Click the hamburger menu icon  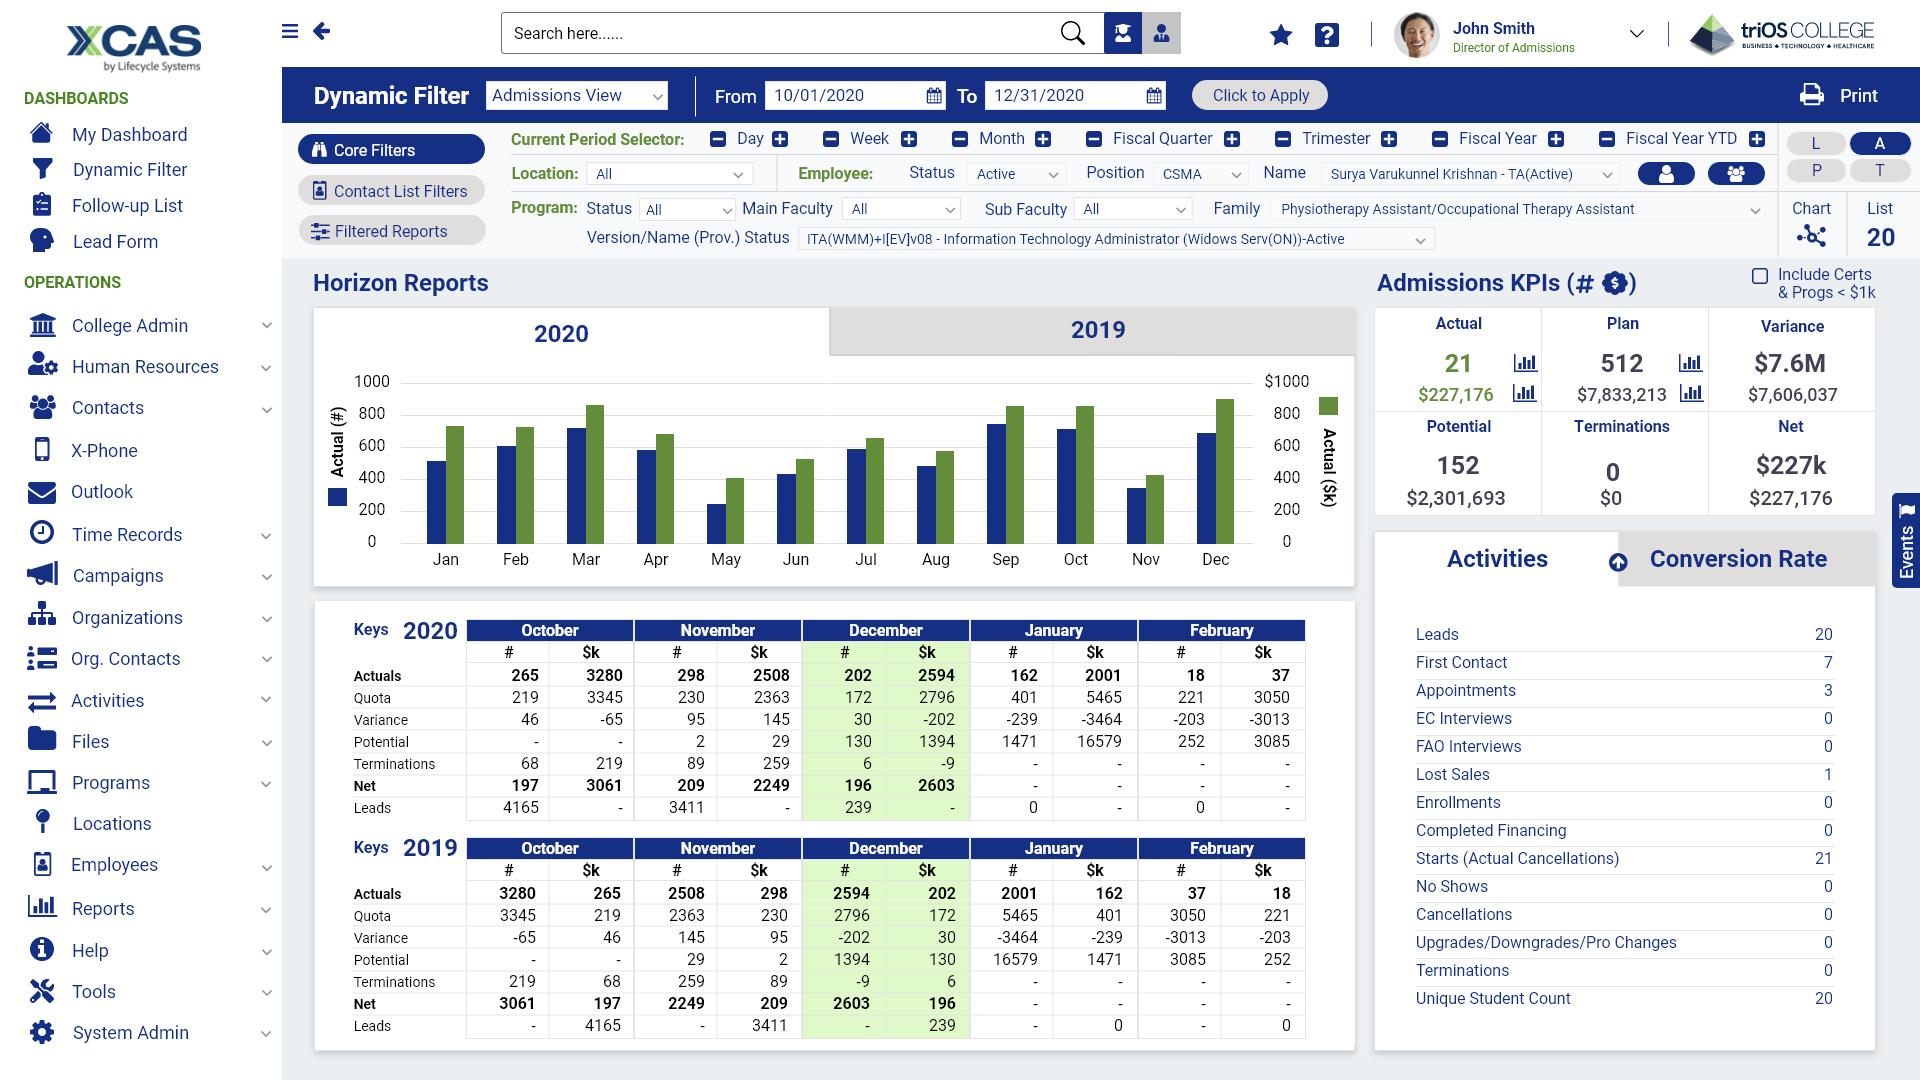tap(290, 31)
